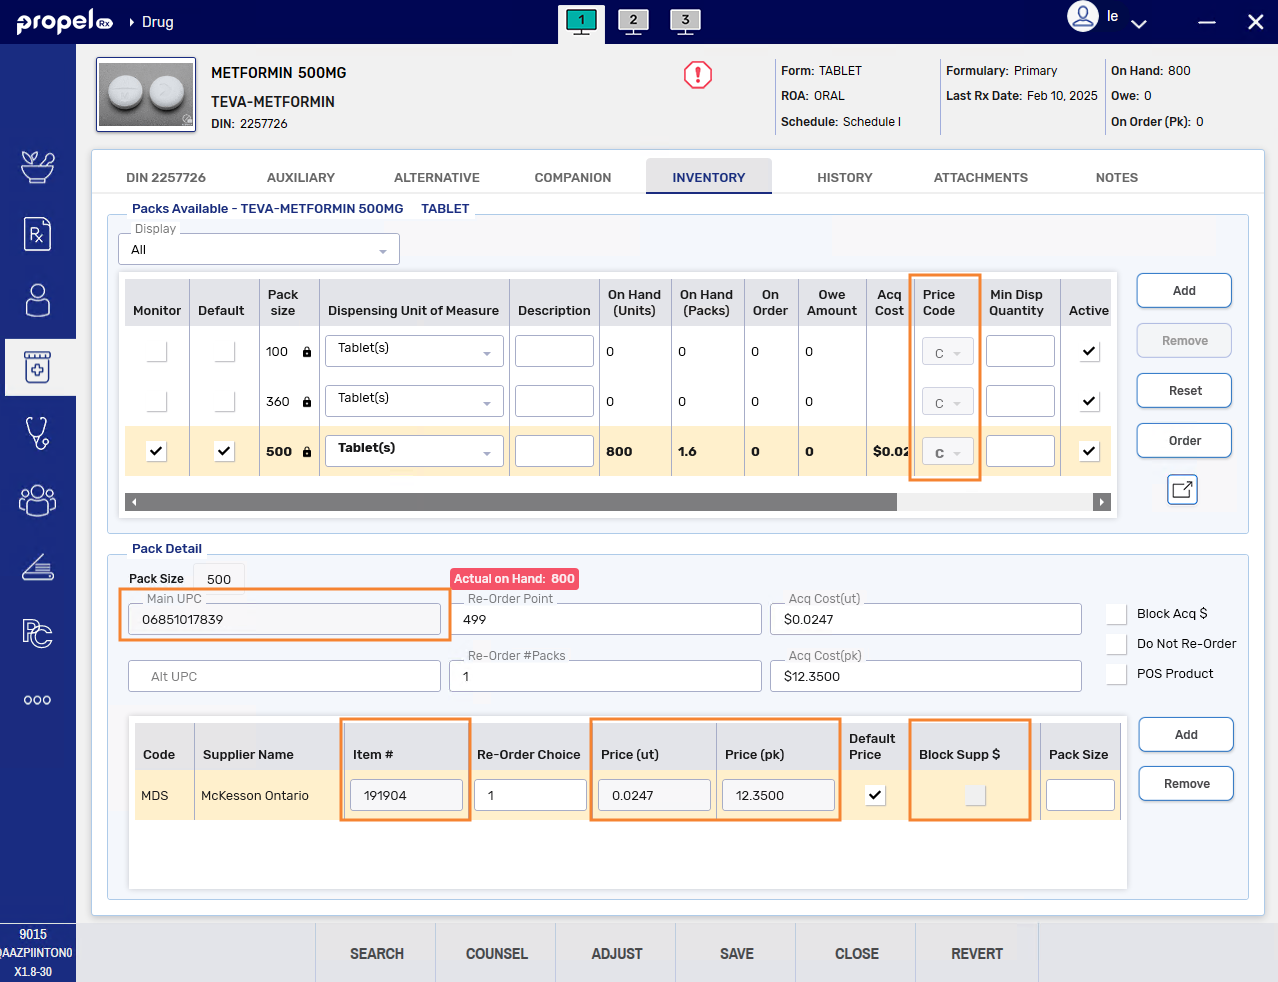Open the stethoscope doctor icon in sidebar

(x=38, y=433)
